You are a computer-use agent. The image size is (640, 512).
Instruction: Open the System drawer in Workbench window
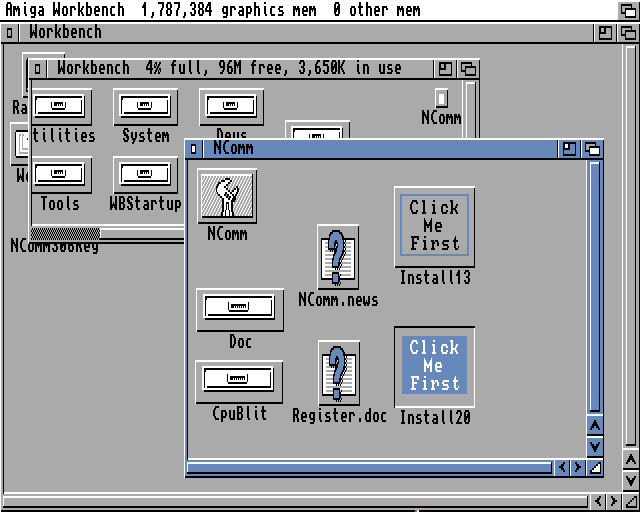pos(146,107)
